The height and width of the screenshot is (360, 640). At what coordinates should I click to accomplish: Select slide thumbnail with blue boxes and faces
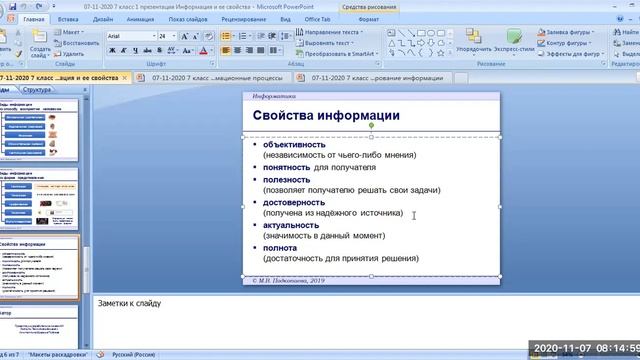39,129
